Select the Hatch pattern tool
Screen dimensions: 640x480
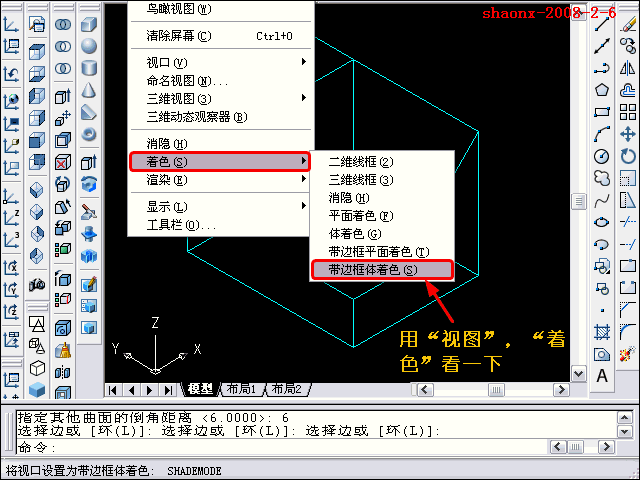pos(602,332)
